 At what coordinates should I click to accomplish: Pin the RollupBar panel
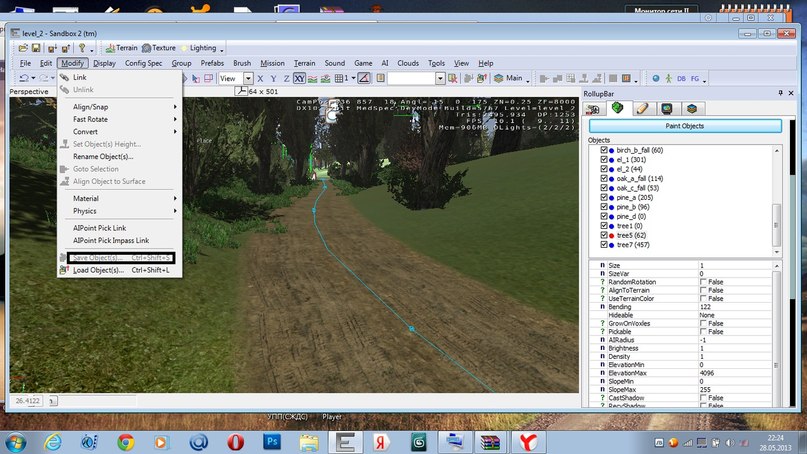pos(780,93)
